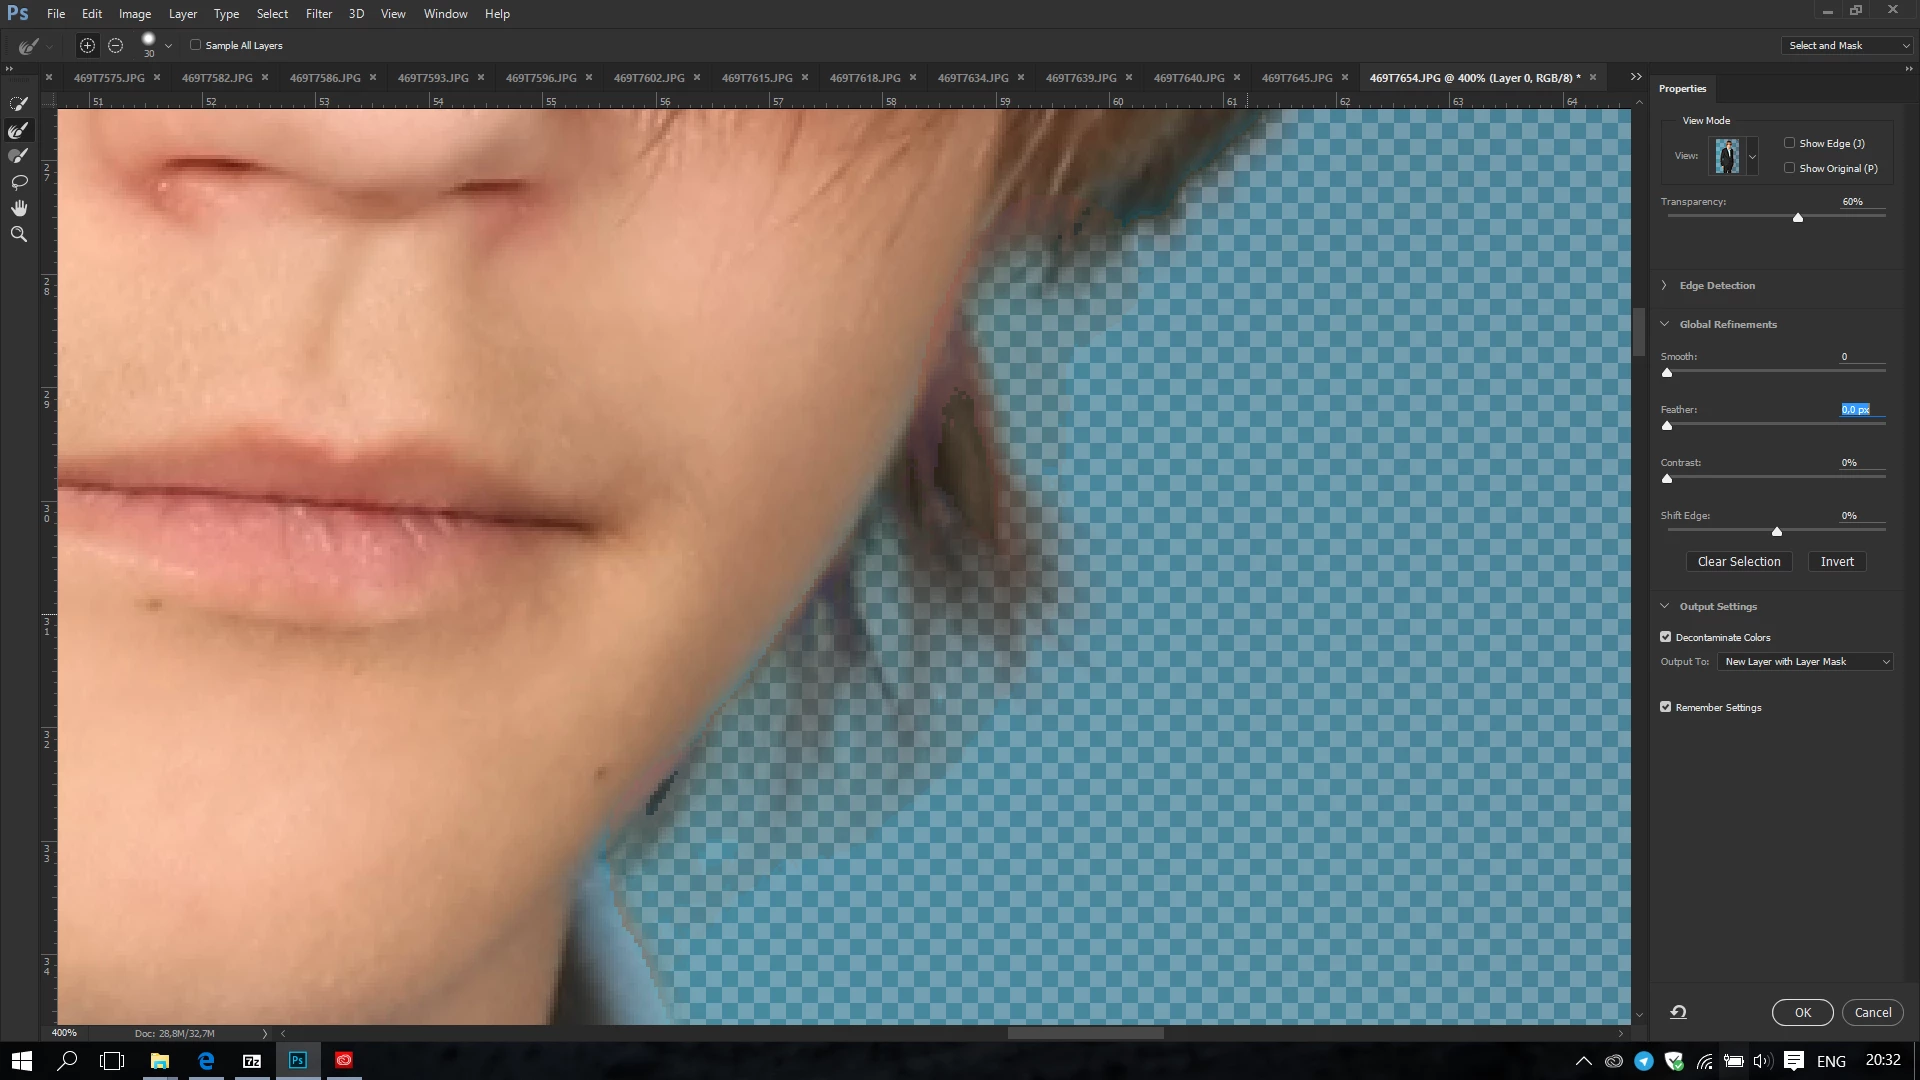Screen dimensions: 1920x1080
Task: Select the Lasso tool
Action: click(x=18, y=182)
